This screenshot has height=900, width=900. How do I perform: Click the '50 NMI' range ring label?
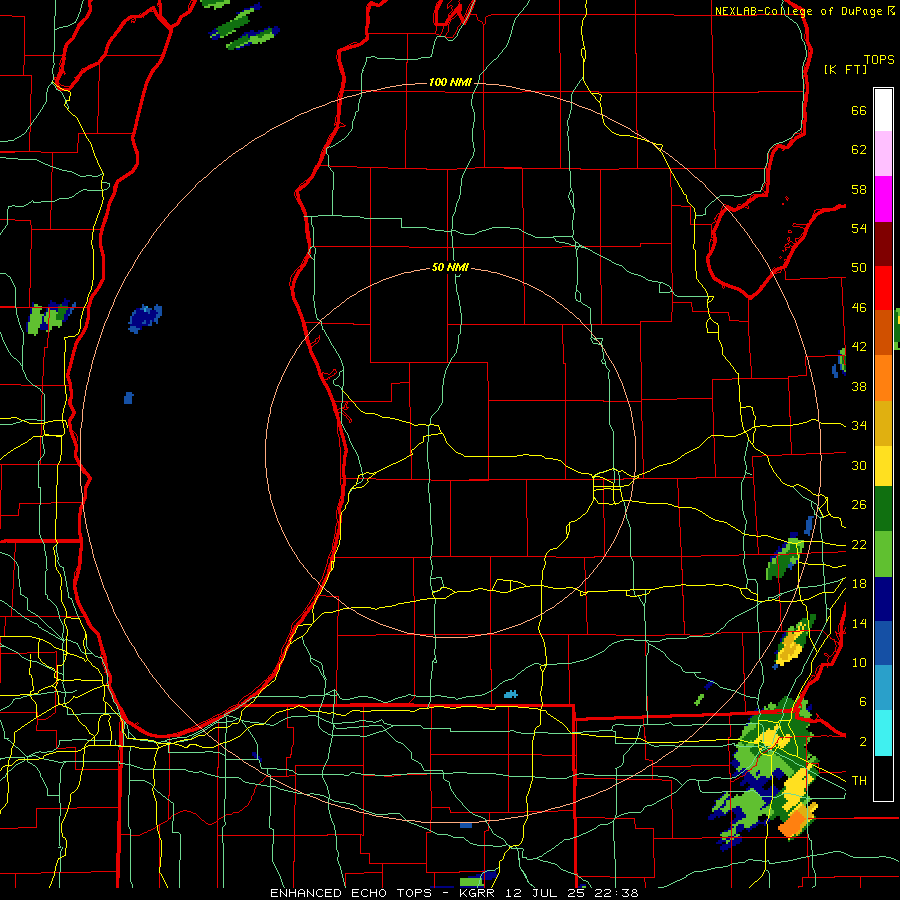click(x=450, y=267)
